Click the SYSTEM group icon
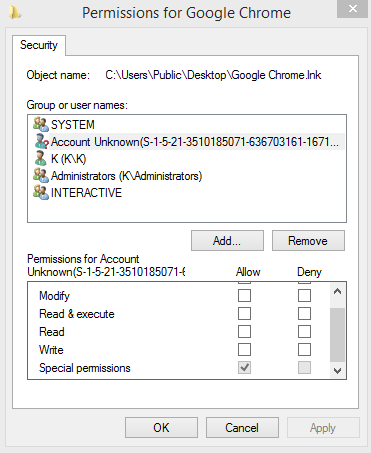 41,124
